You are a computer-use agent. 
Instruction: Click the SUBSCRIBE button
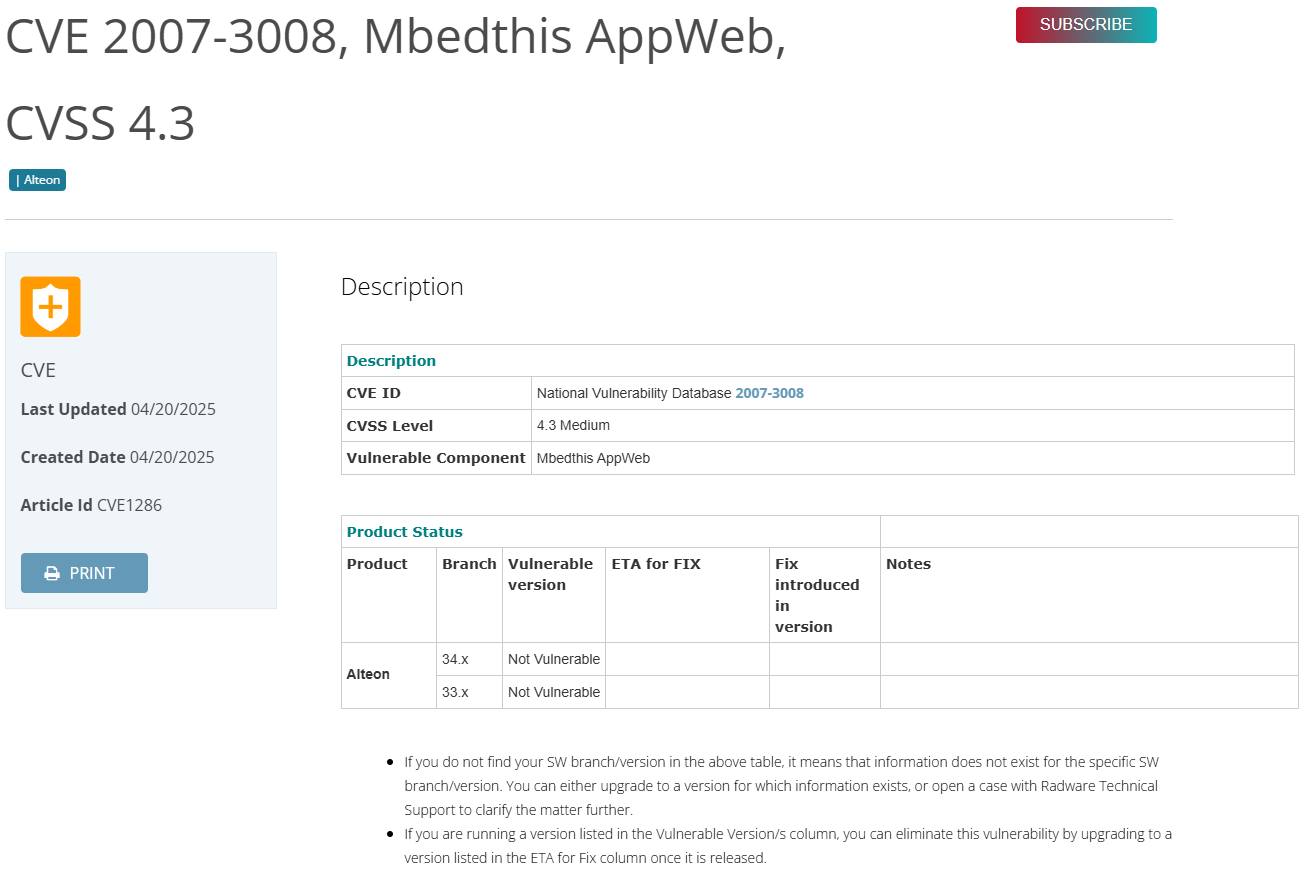tap(1086, 25)
